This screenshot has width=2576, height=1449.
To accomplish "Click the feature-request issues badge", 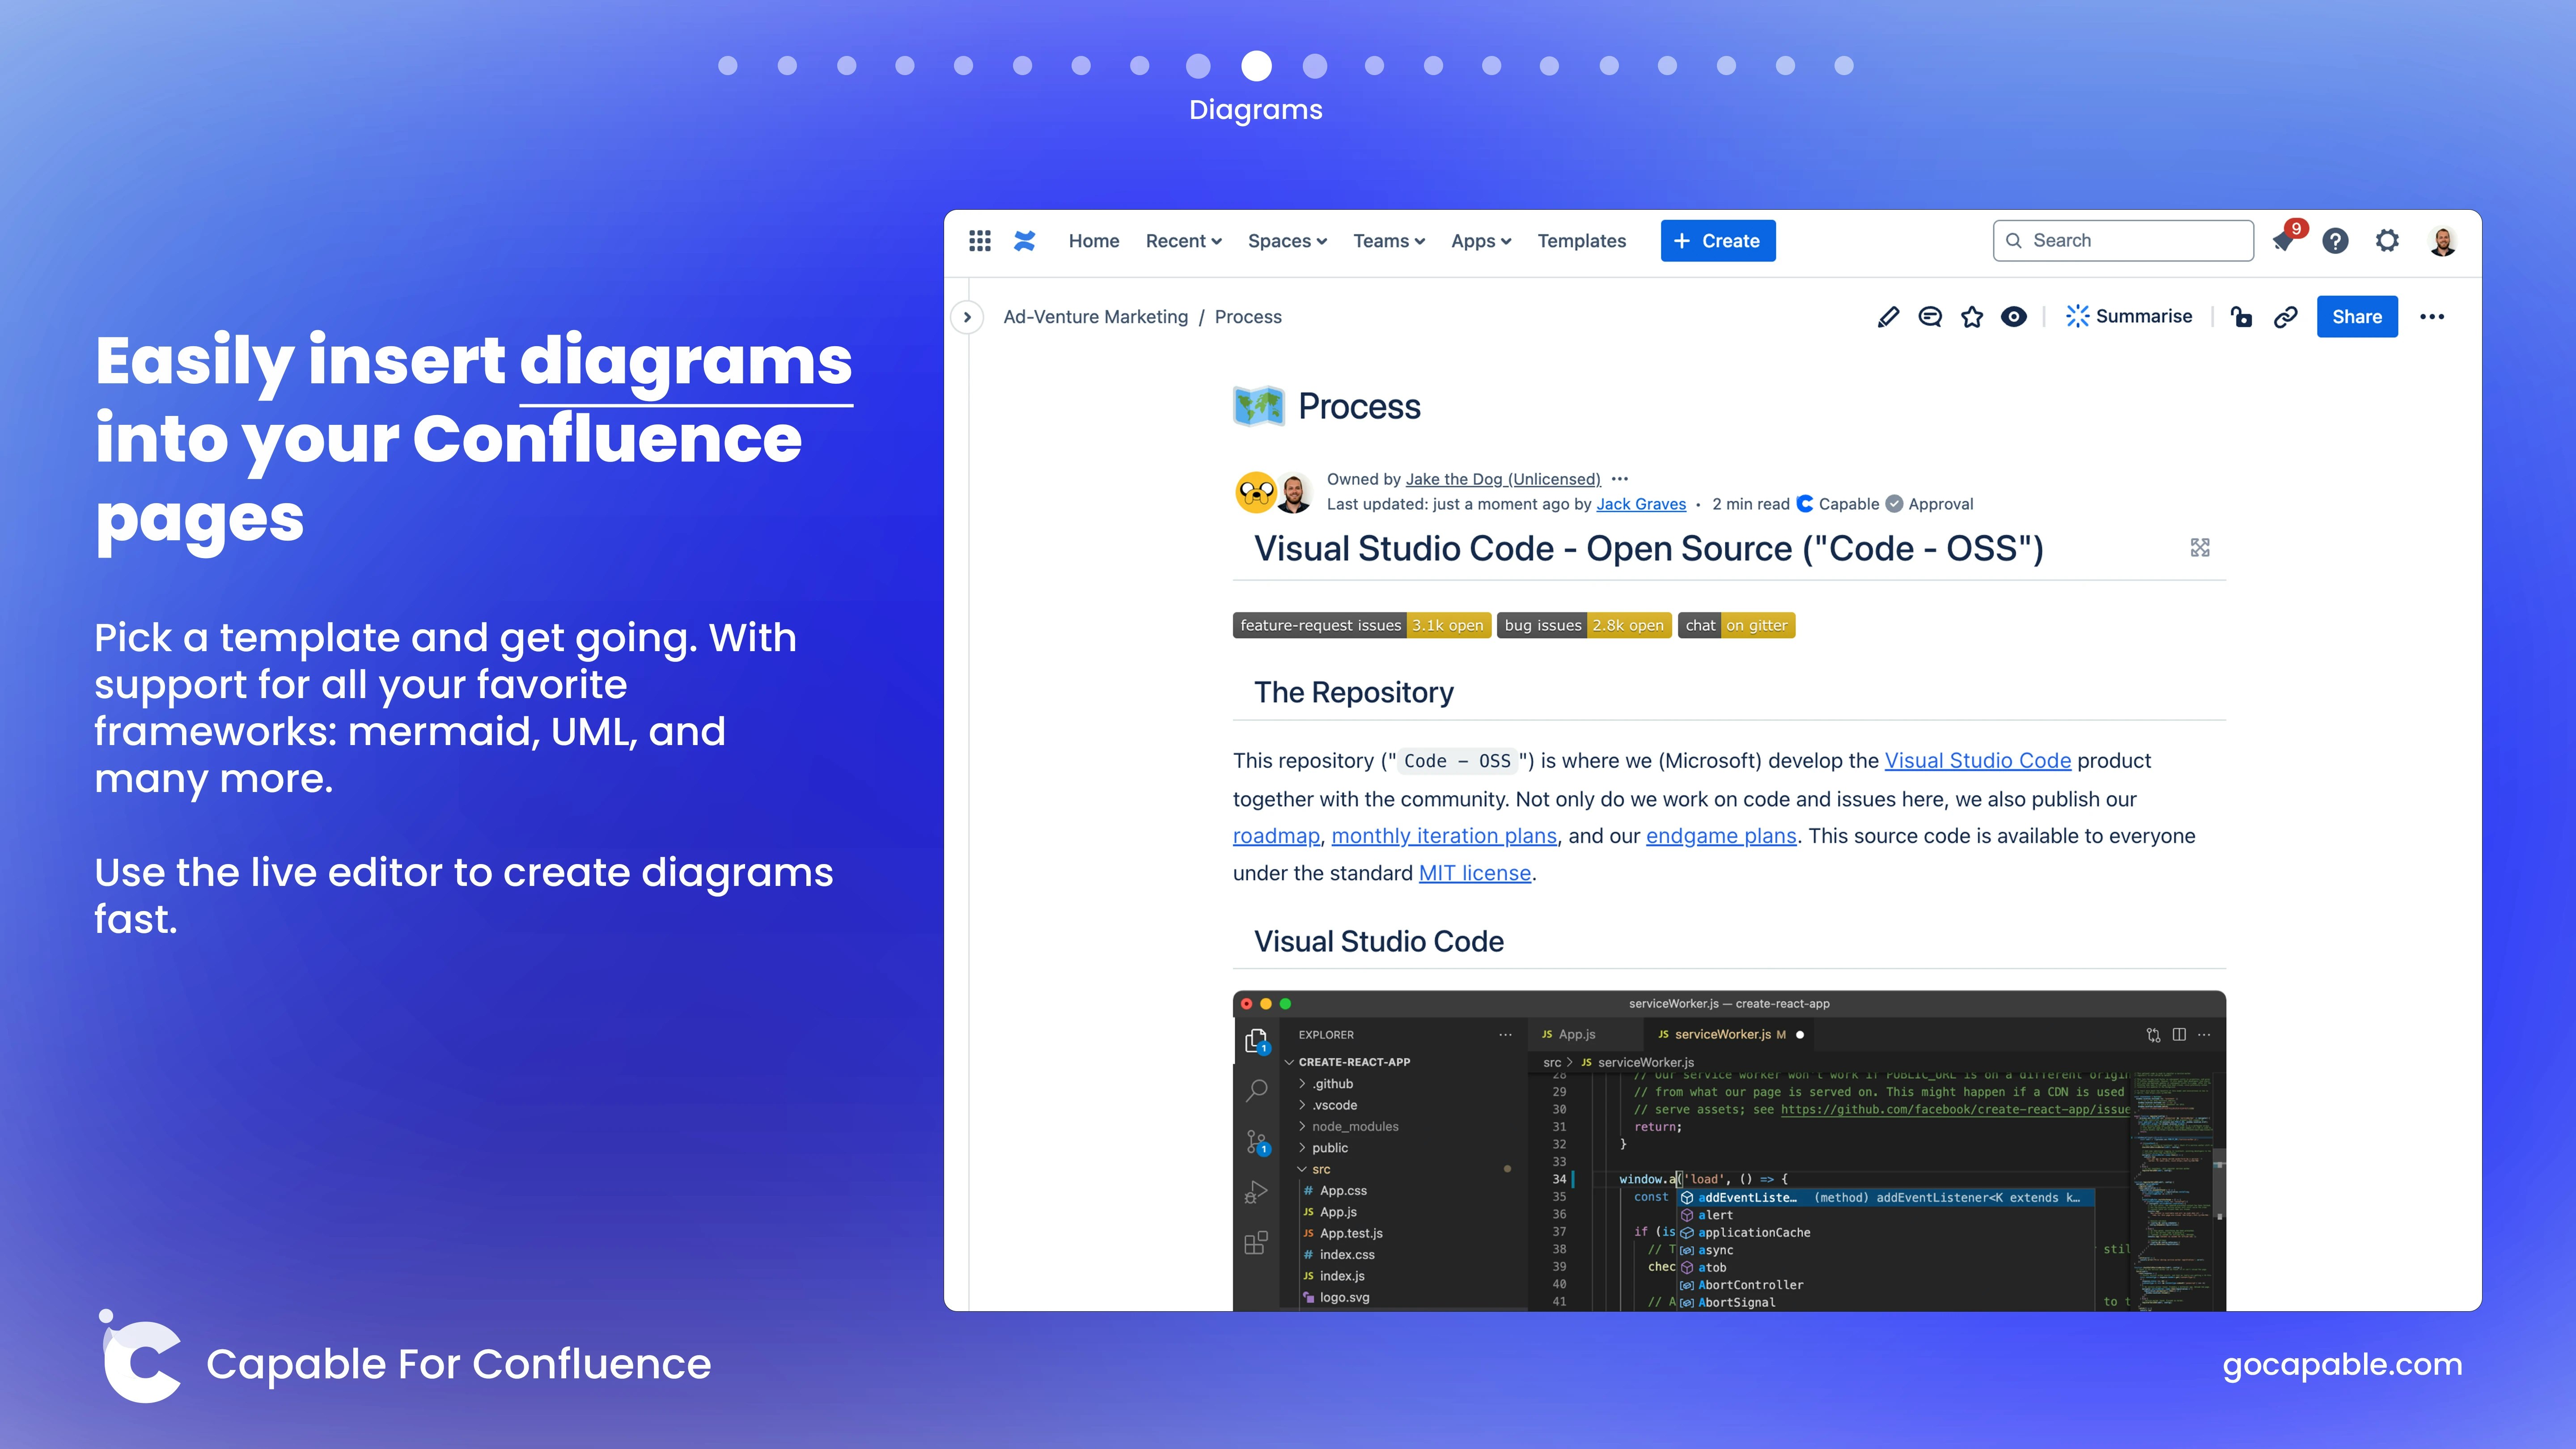I will 1362,625.
